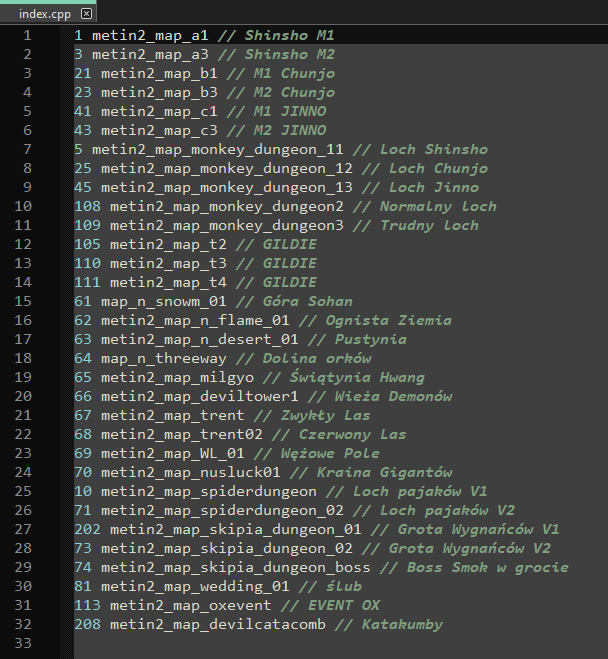Click GILDIE comment on line 14
This screenshot has width=608, height=659.
[x=290, y=282]
